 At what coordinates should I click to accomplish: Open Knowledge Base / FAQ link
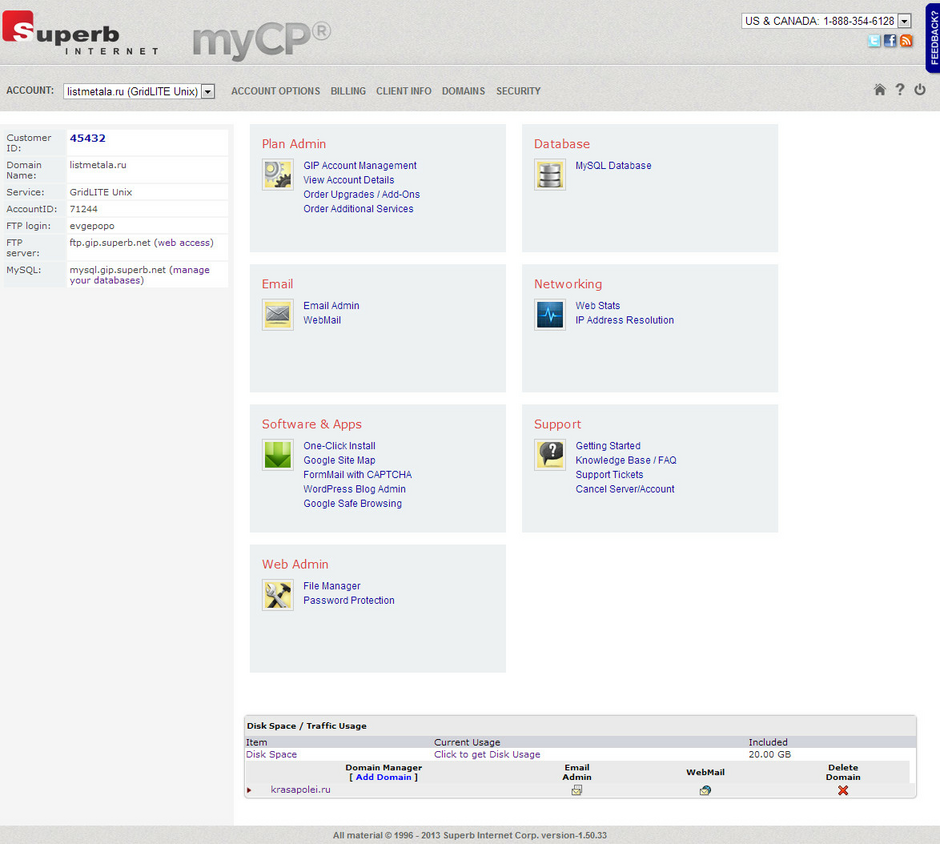tap(626, 460)
